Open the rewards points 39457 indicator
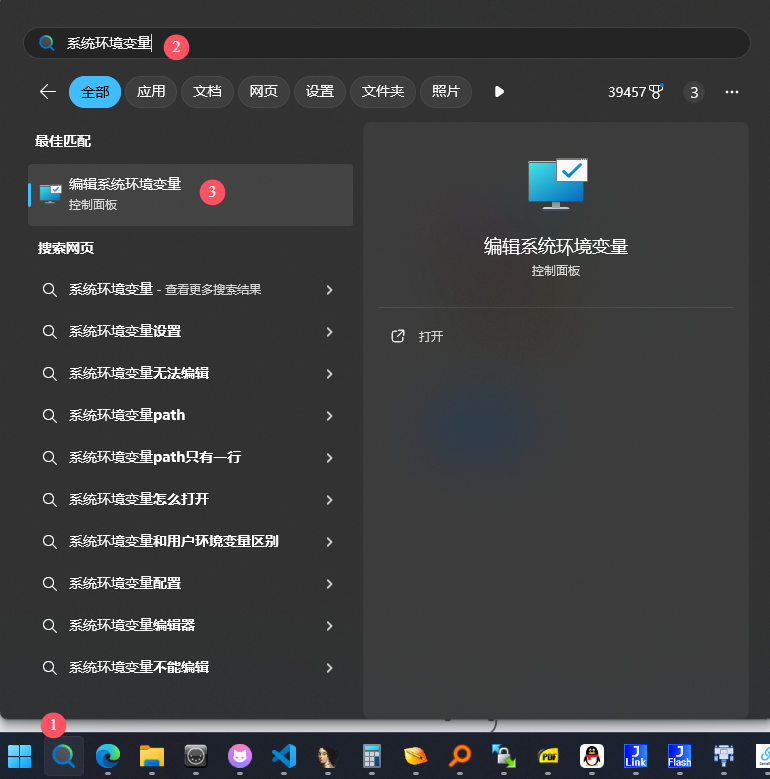This screenshot has height=779, width=770. pos(635,92)
